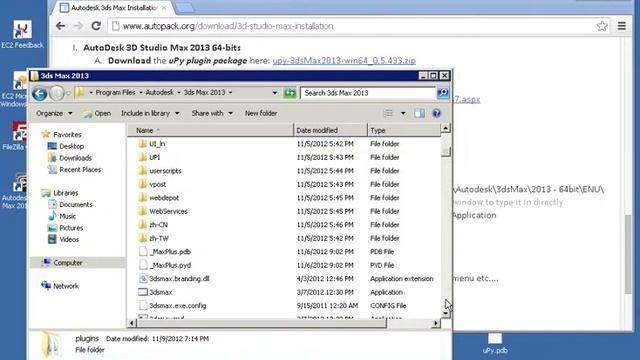
Task: Click Autodesk breadcrumb segment
Action: coord(160,93)
